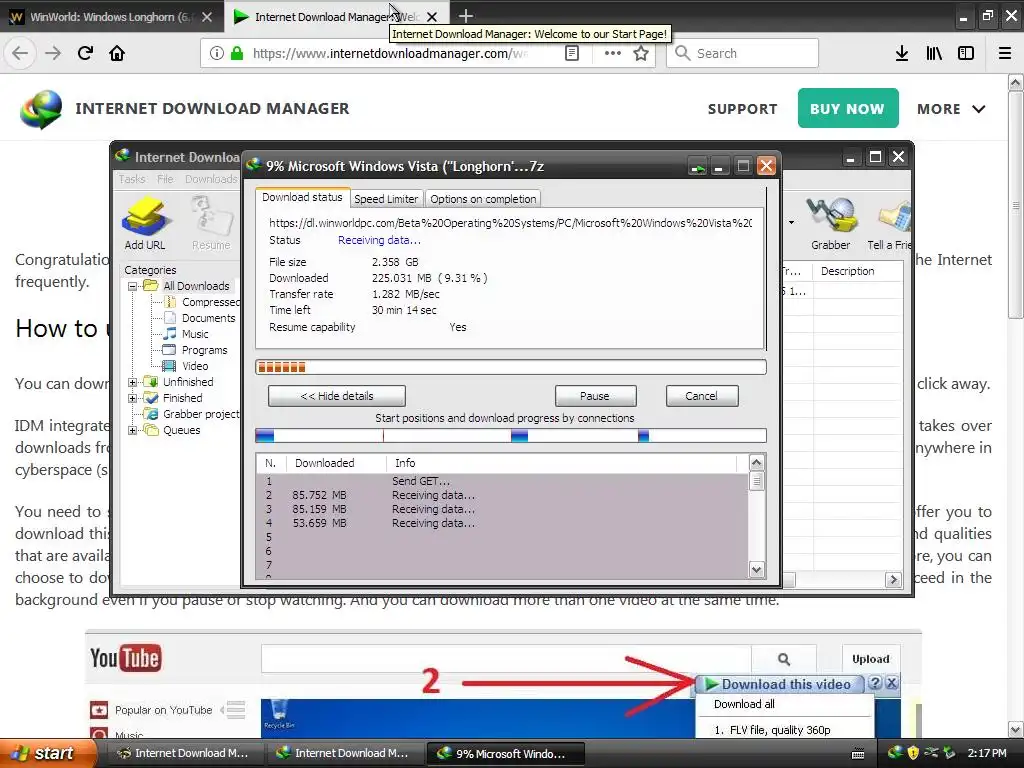Go back with the Firefox back arrow
1024x768 pixels.
(x=20, y=53)
